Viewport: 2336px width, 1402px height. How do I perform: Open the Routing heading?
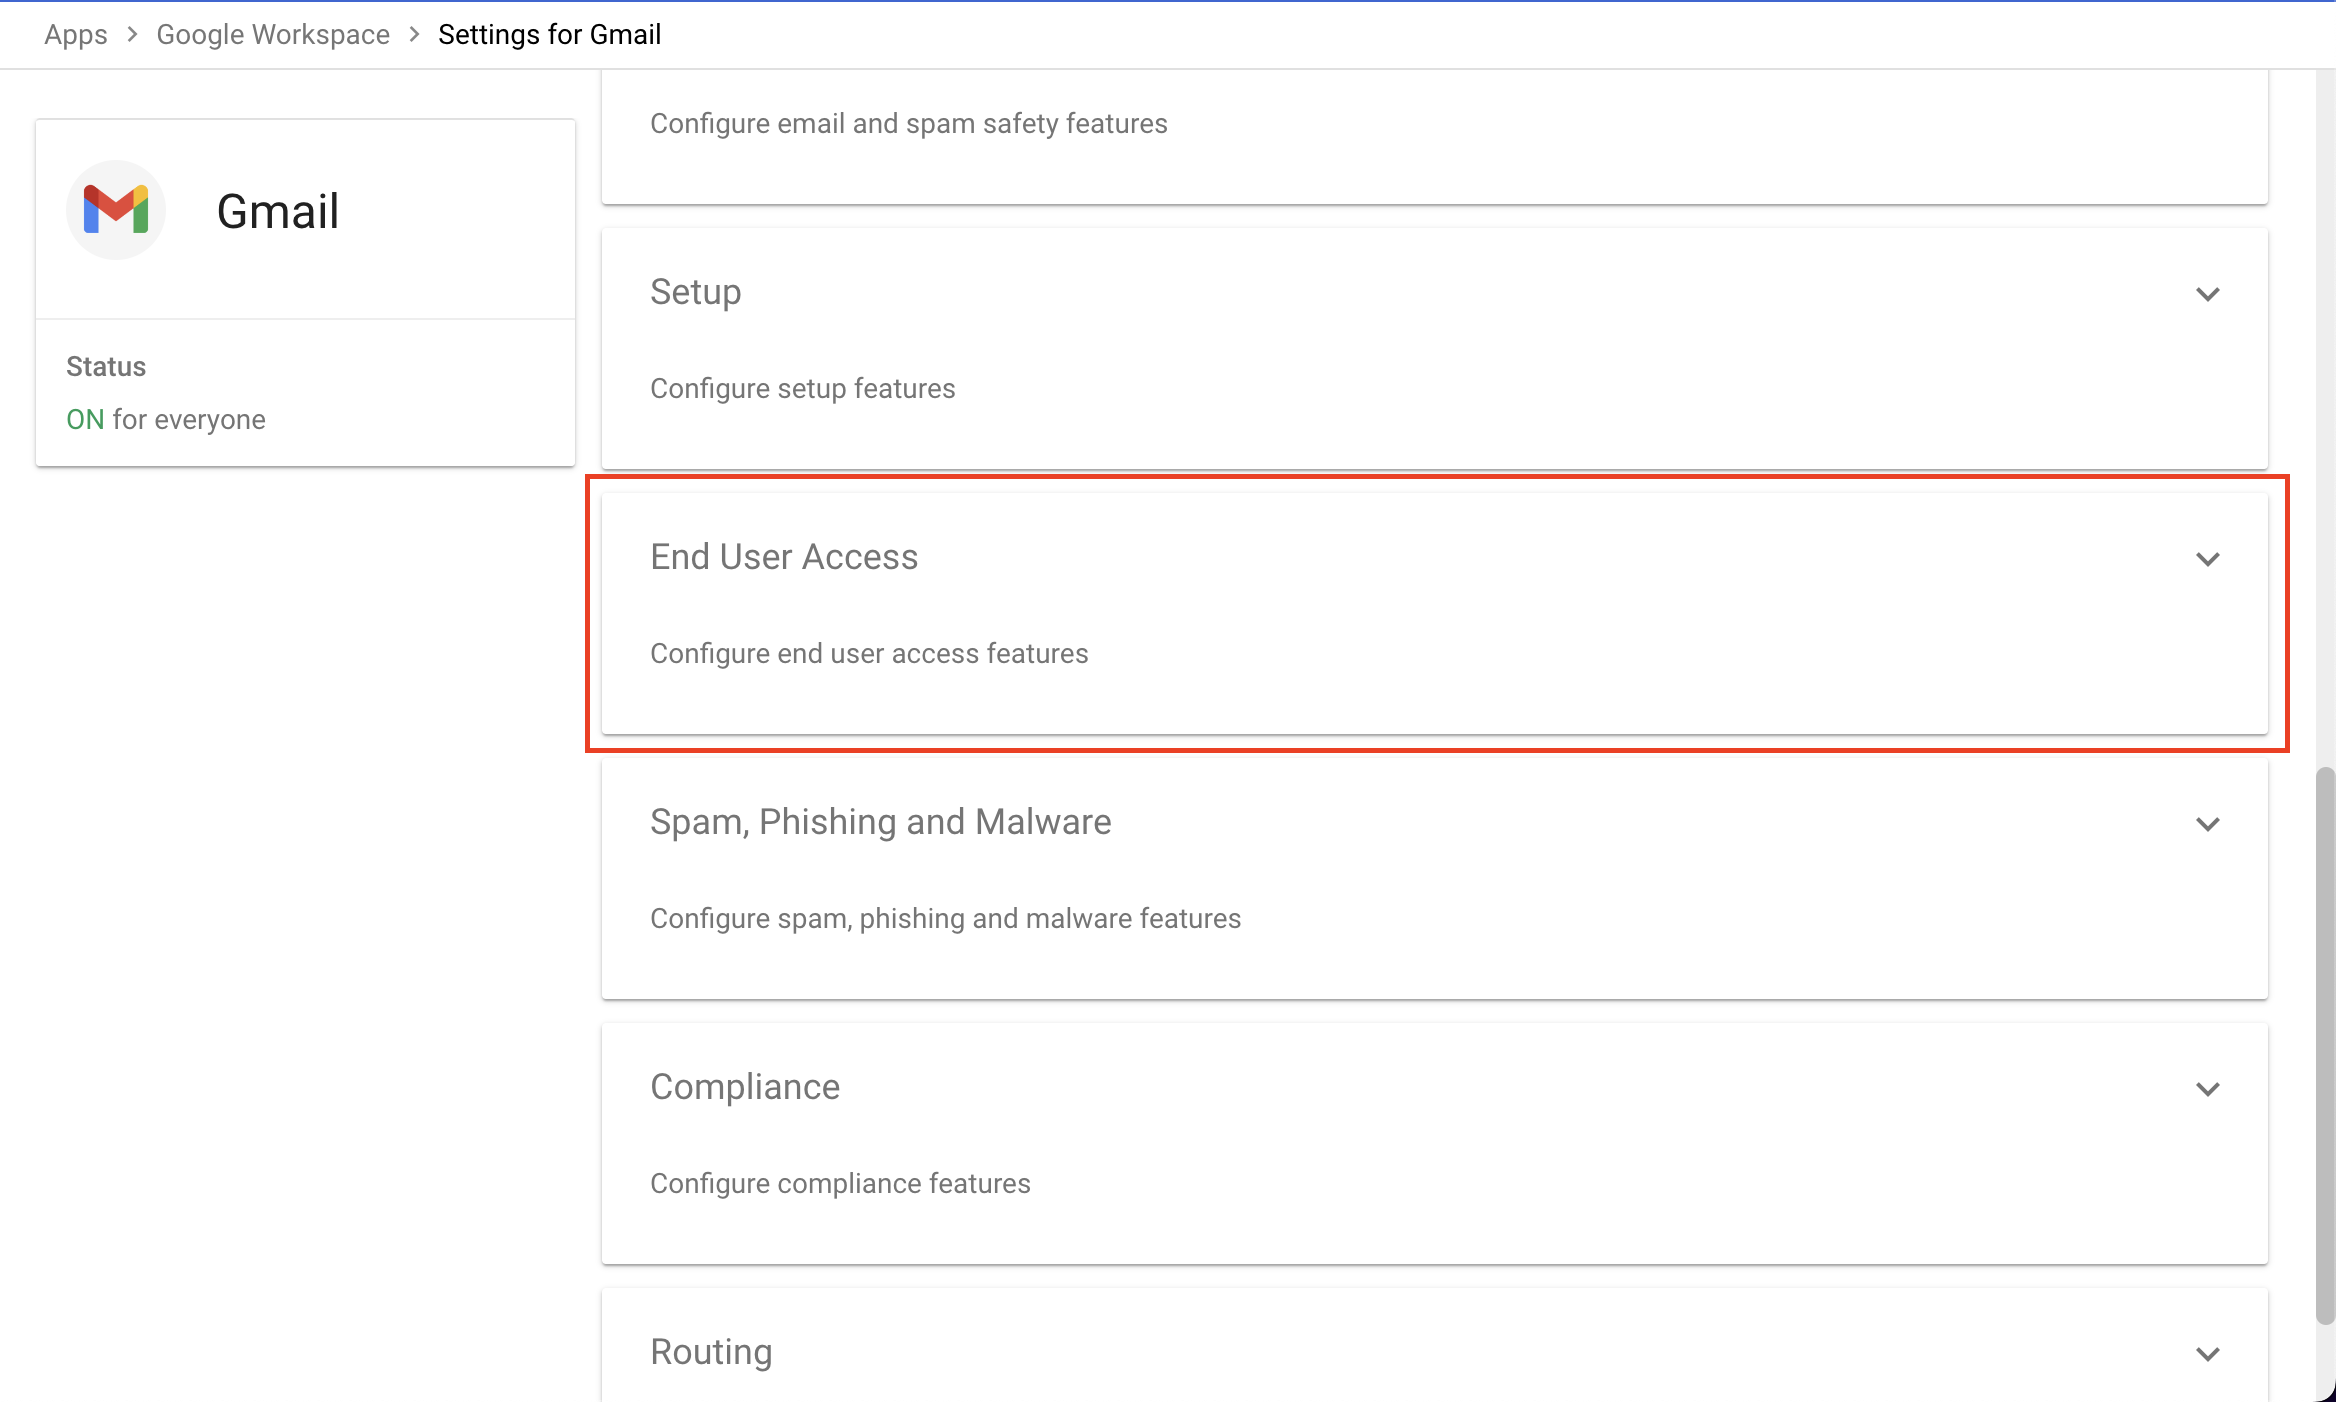tap(711, 1352)
